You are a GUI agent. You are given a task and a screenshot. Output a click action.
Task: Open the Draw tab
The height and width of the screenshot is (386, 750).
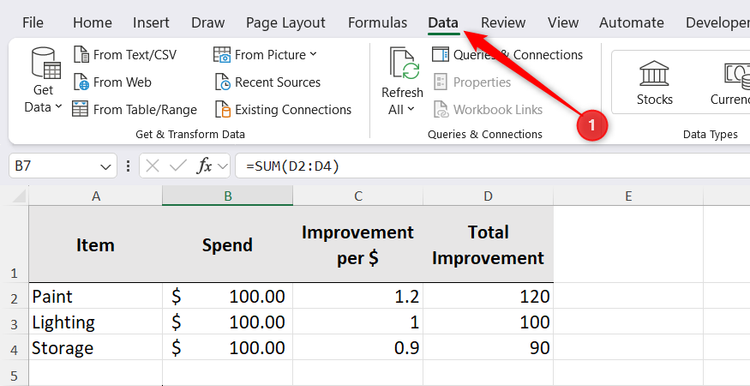point(208,22)
